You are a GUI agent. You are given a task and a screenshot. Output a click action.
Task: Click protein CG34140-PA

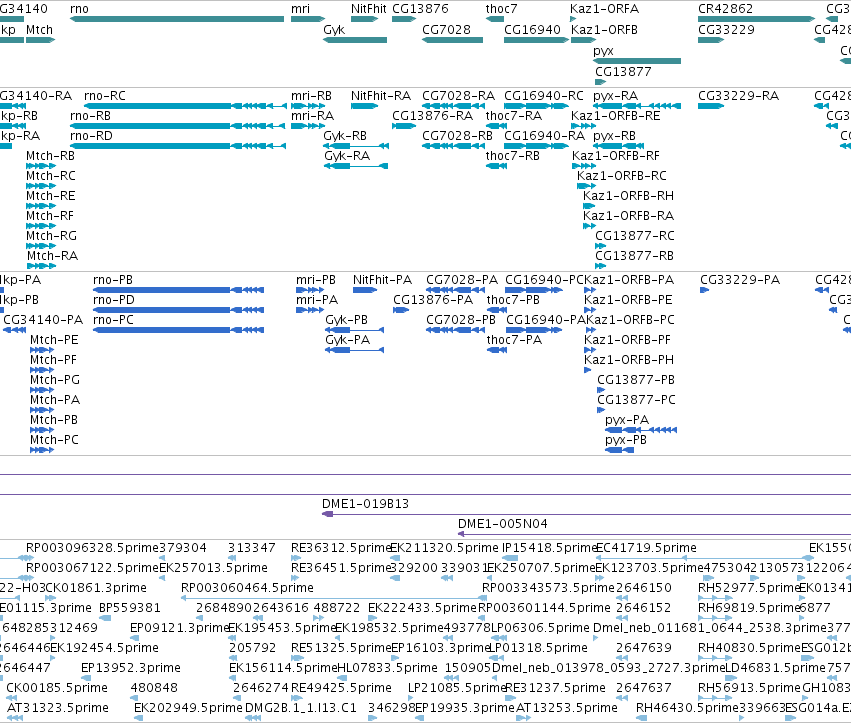[x=43, y=320]
